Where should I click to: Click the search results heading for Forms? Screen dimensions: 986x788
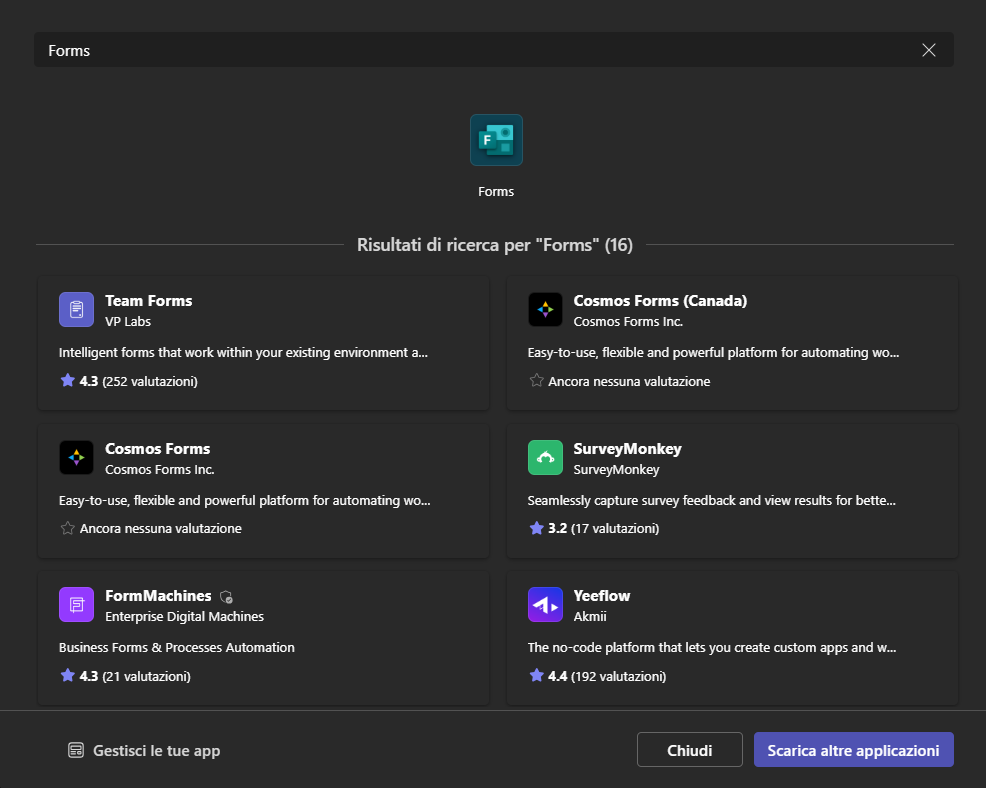point(495,245)
